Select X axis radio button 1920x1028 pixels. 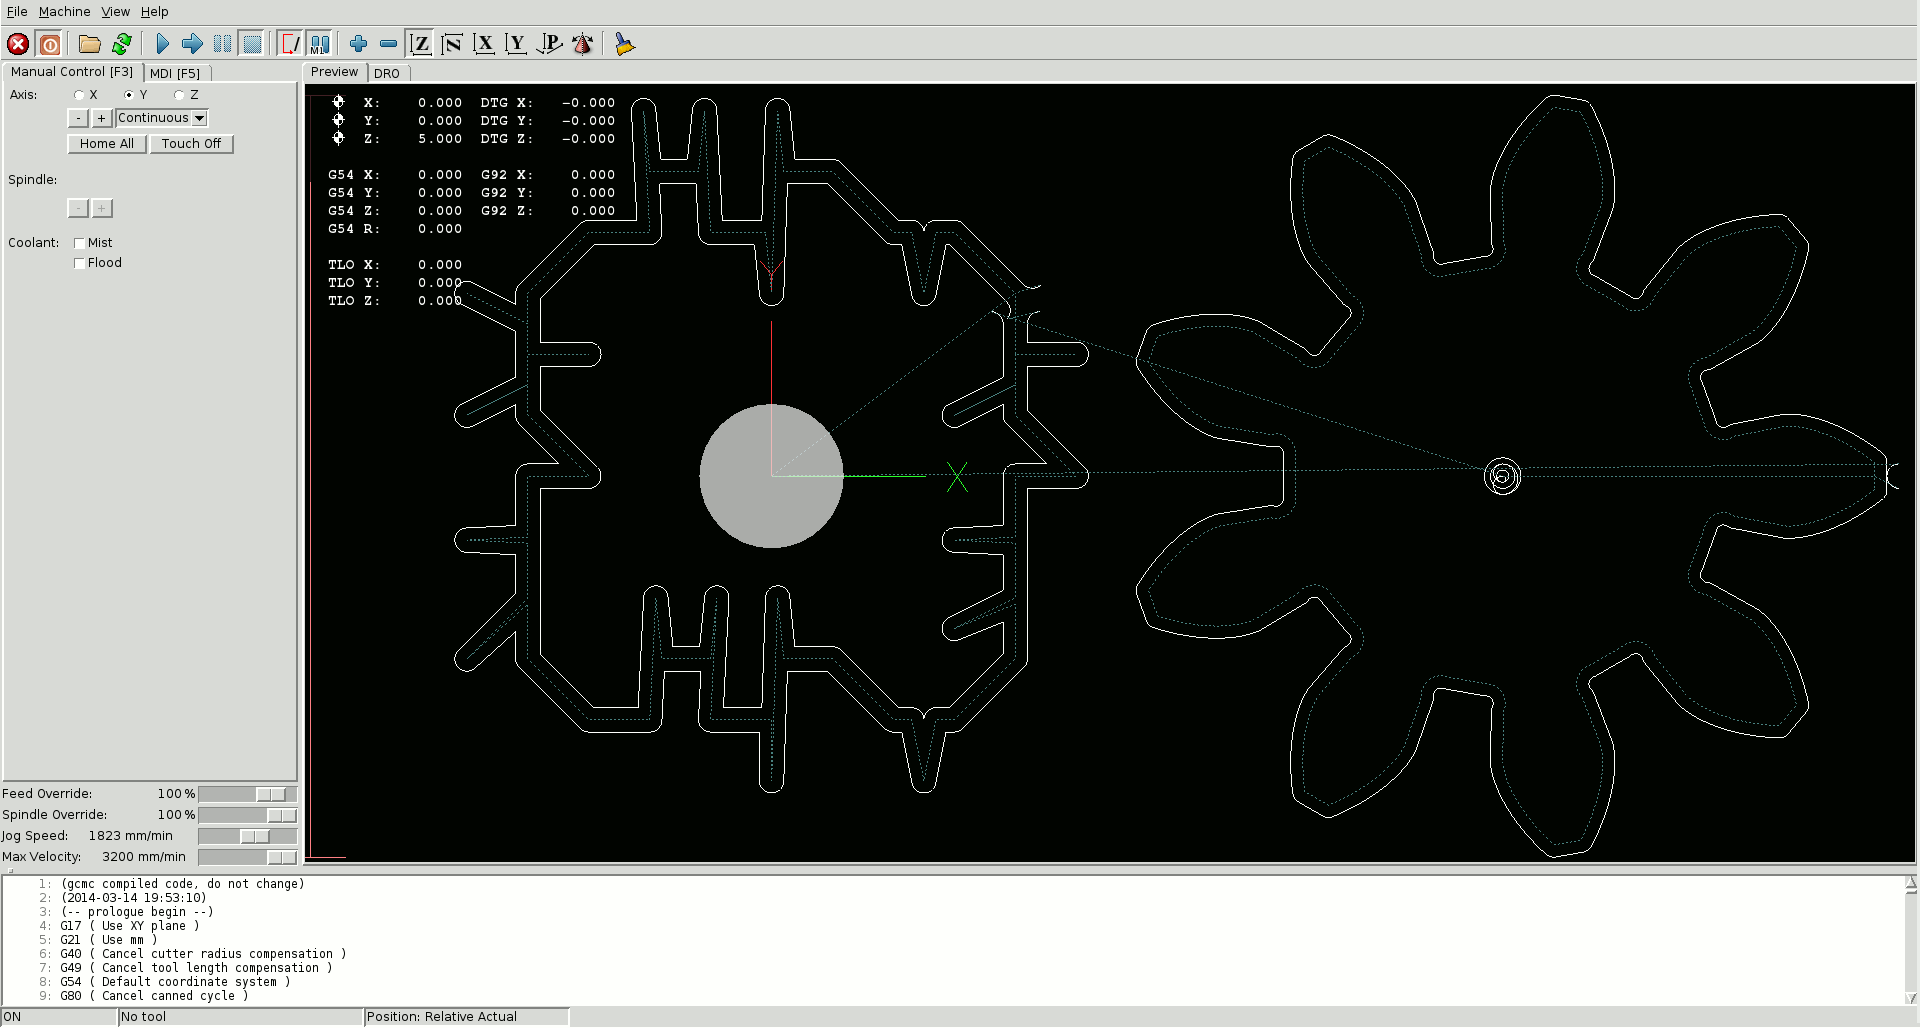[x=79, y=95]
